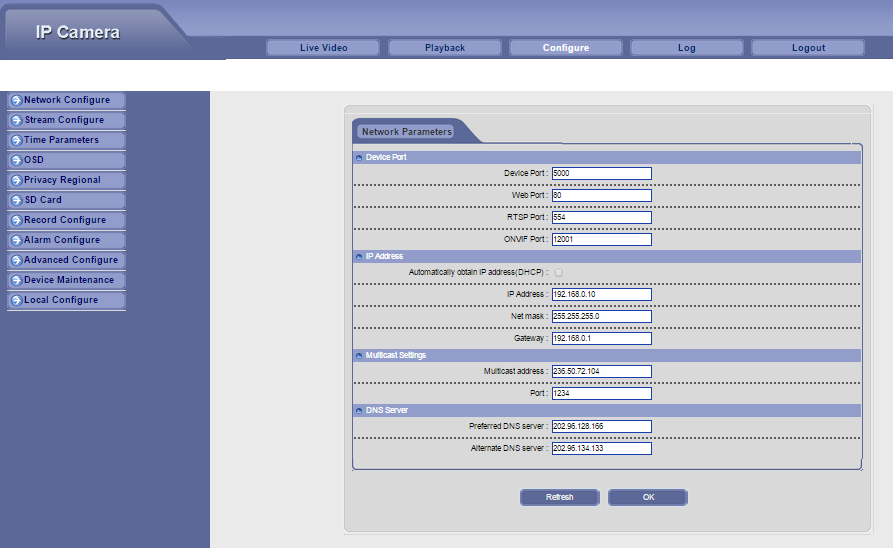Viewport: 893px width, 548px height.
Task: Click the ONVIF Port field showing 12001
Action: pyautogui.click(x=601, y=239)
